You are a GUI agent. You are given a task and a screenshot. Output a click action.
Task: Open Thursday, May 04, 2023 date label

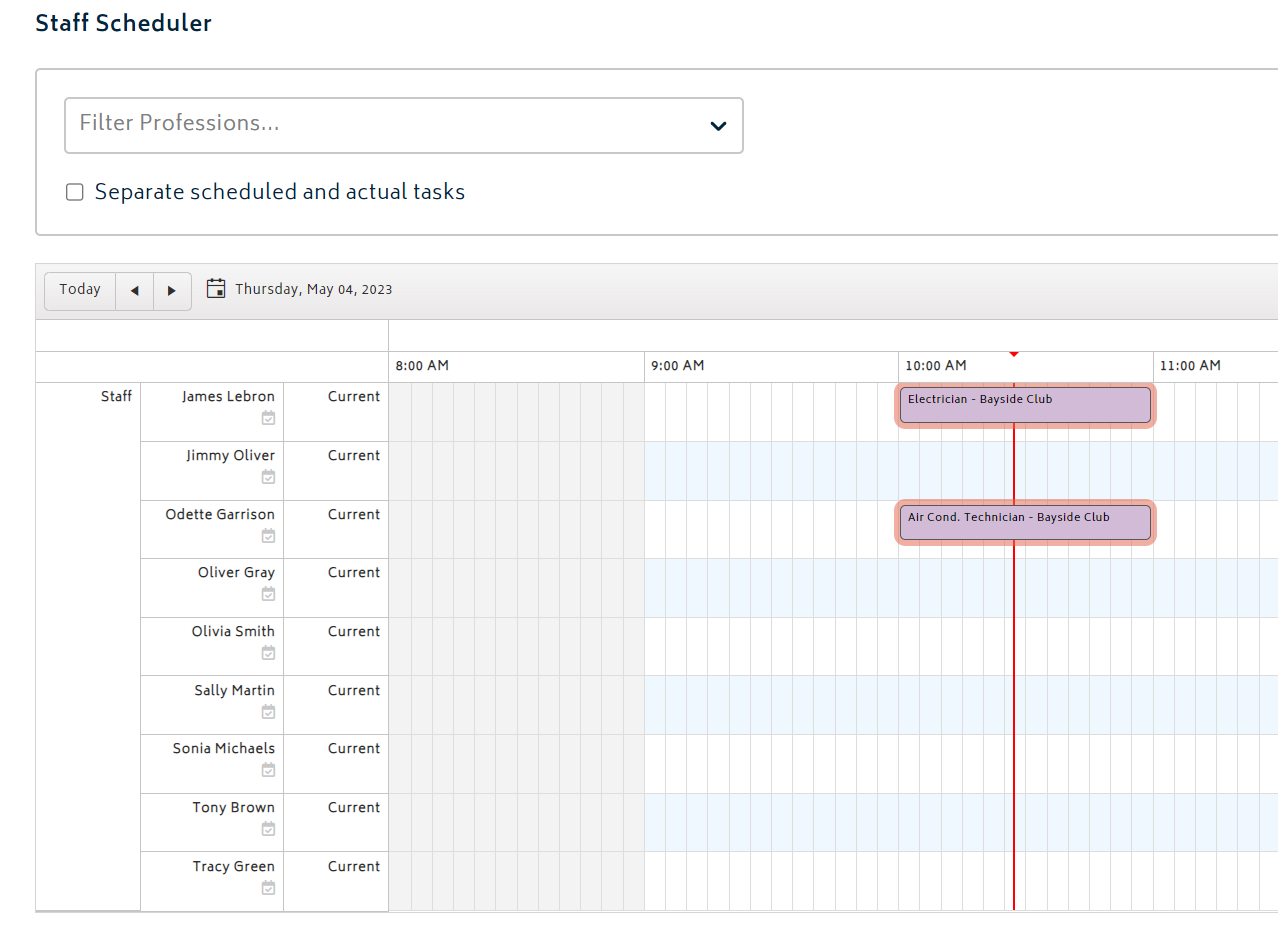point(314,290)
